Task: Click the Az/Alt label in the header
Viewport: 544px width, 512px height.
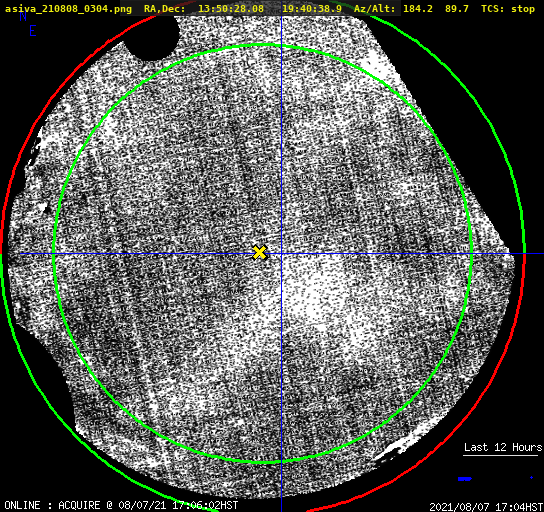Action: tap(374, 9)
